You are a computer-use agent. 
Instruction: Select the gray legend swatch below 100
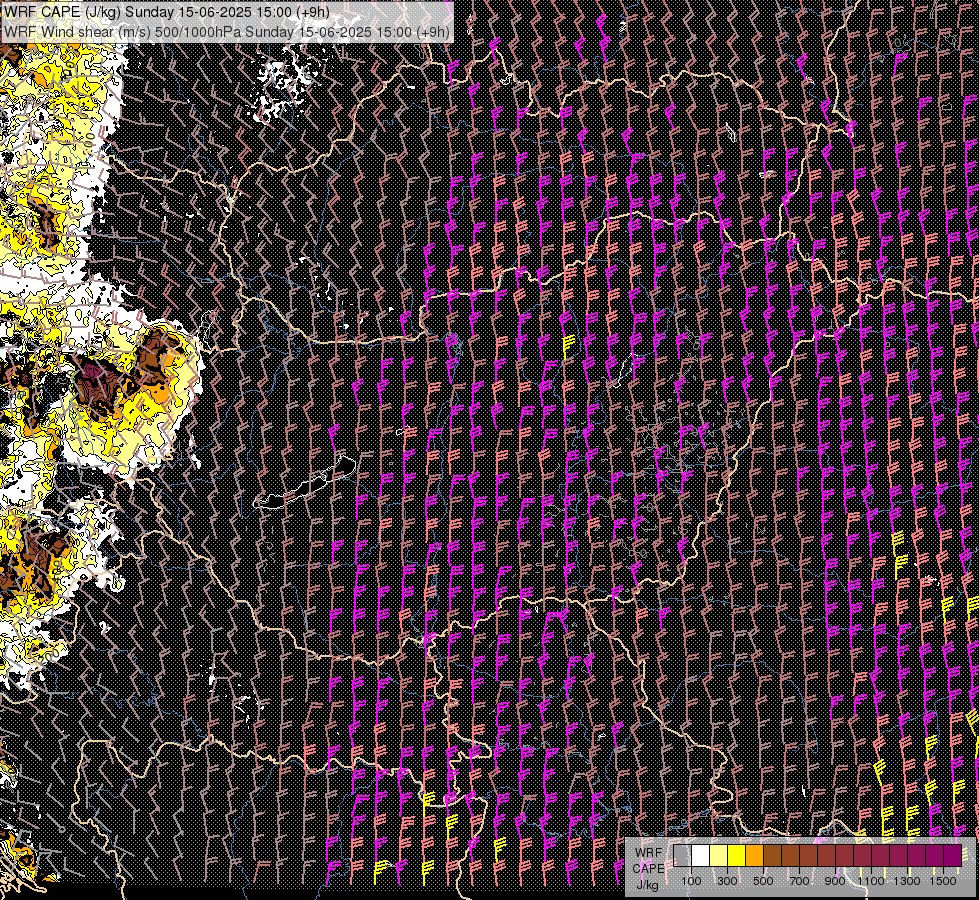[x=682, y=855]
